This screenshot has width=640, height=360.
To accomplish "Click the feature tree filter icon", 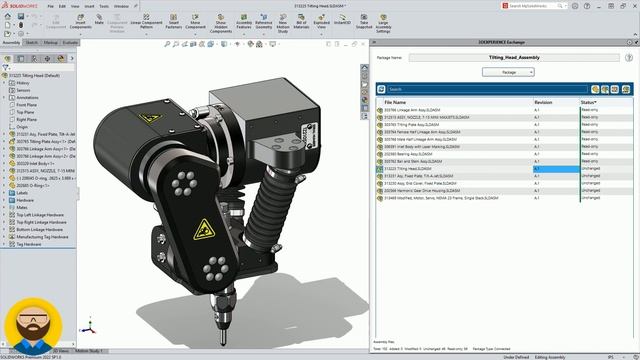I will 6,67.
